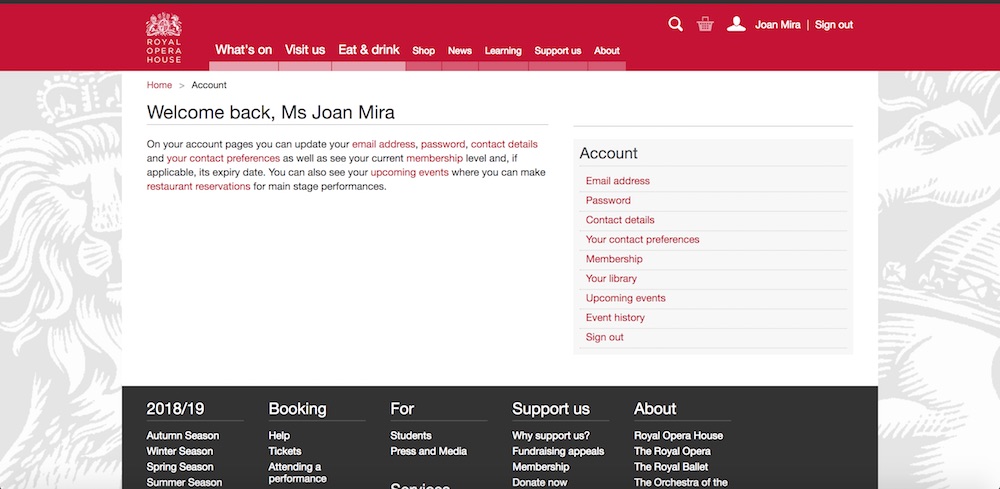Open Royal Opera House footer link

679,435
